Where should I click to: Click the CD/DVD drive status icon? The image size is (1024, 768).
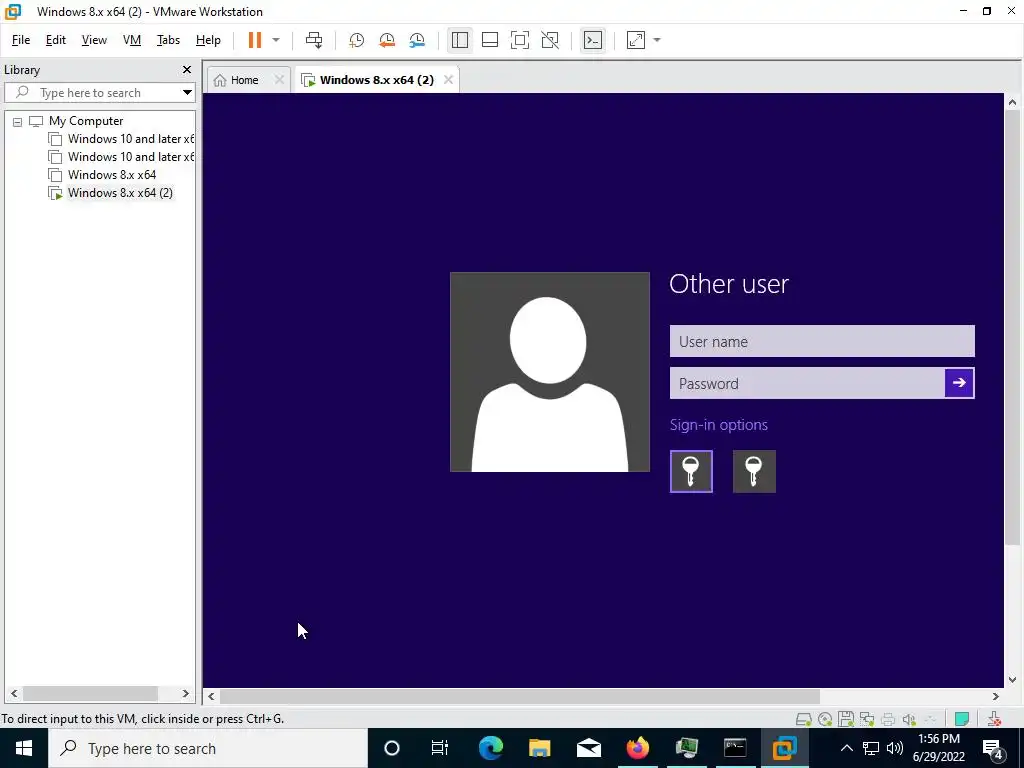825,719
